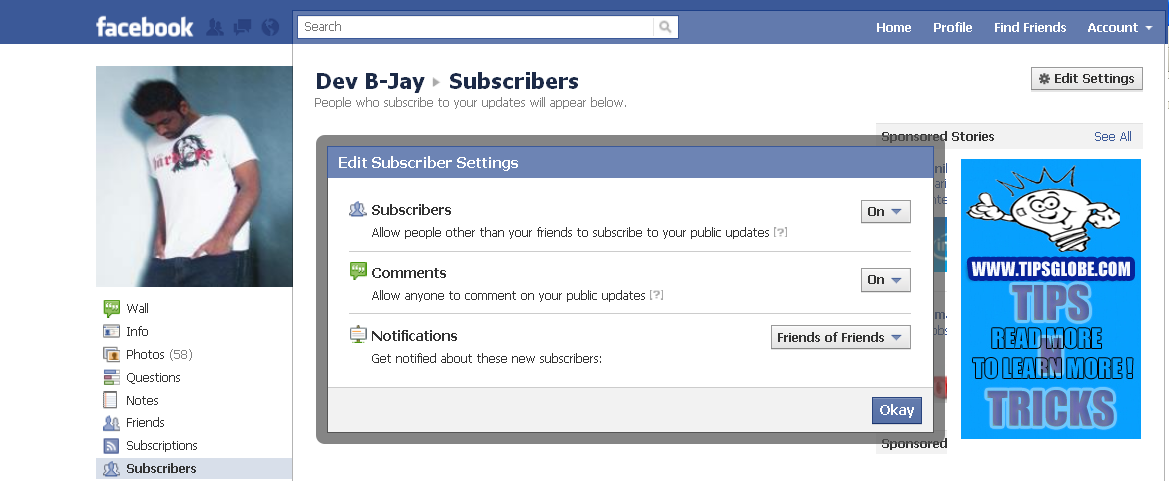The image size is (1169, 486).
Task: Expand the Account menu arrow
Action: 1148,28
